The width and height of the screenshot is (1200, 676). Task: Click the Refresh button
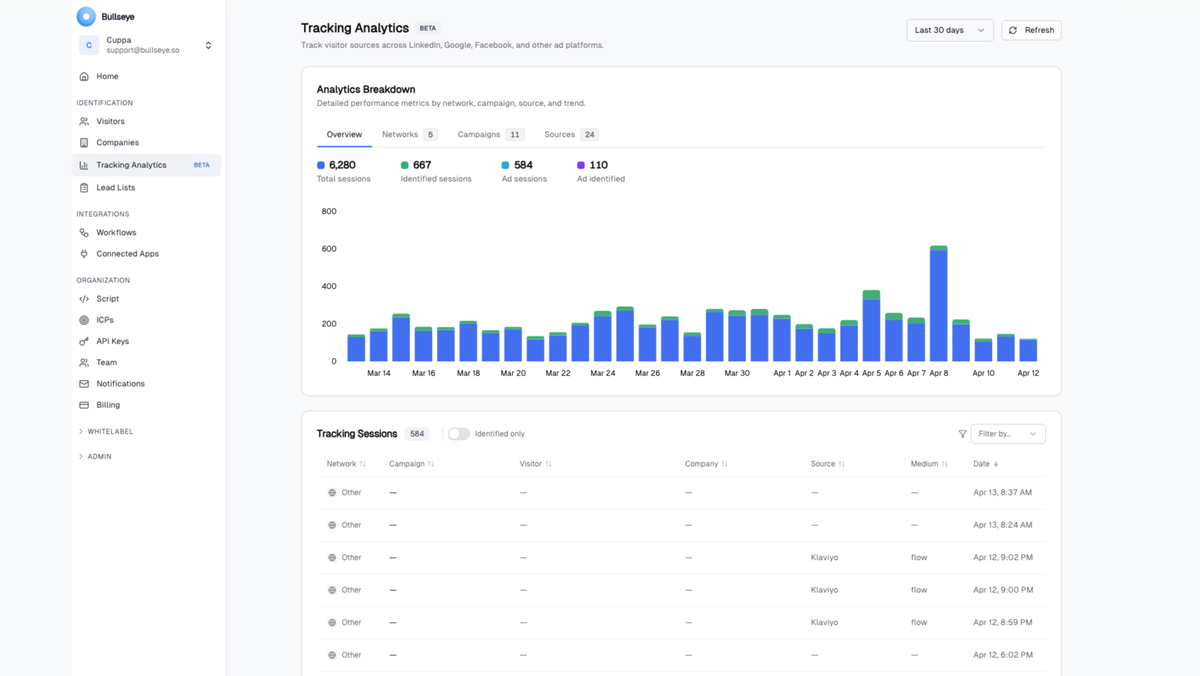[1030, 30]
